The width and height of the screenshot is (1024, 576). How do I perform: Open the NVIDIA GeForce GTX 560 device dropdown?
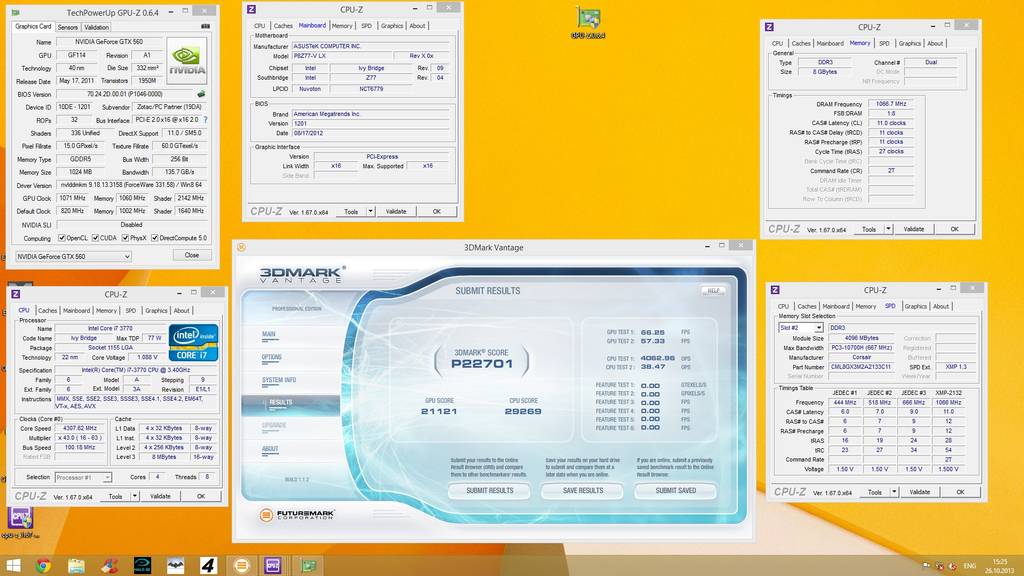pyautogui.click(x=73, y=257)
